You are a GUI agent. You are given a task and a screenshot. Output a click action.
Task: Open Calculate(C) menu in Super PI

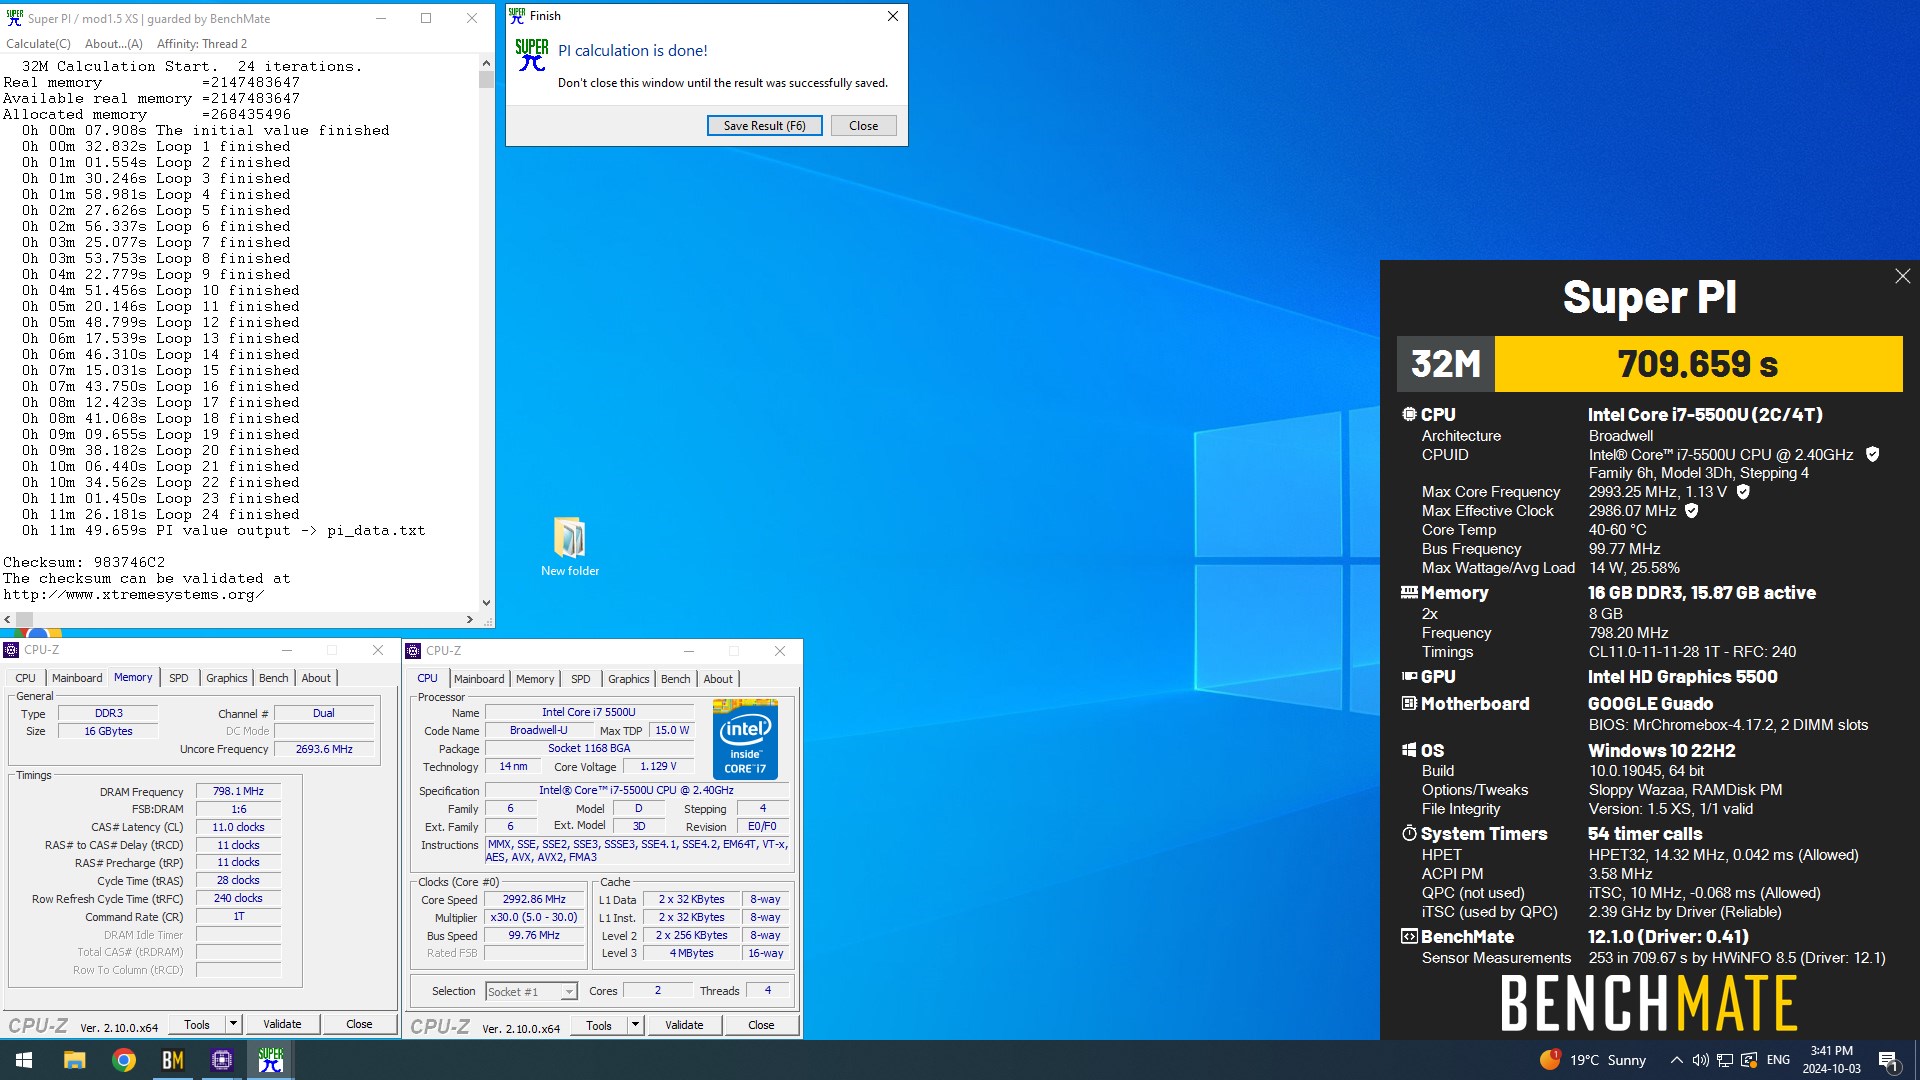(38, 44)
